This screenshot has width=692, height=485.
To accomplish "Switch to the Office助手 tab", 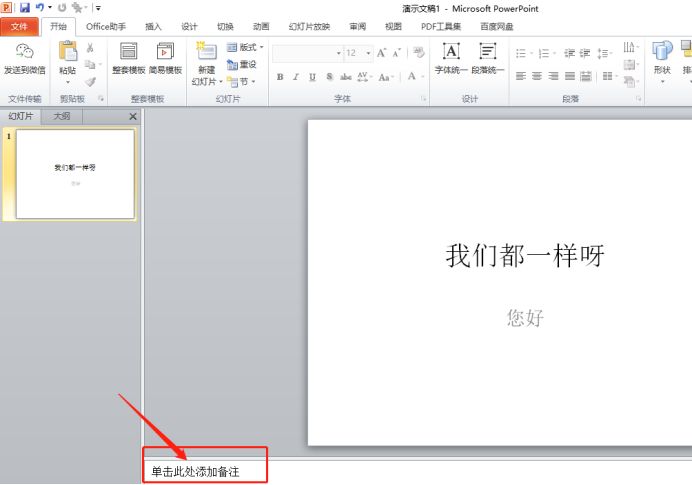I will [x=105, y=26].
